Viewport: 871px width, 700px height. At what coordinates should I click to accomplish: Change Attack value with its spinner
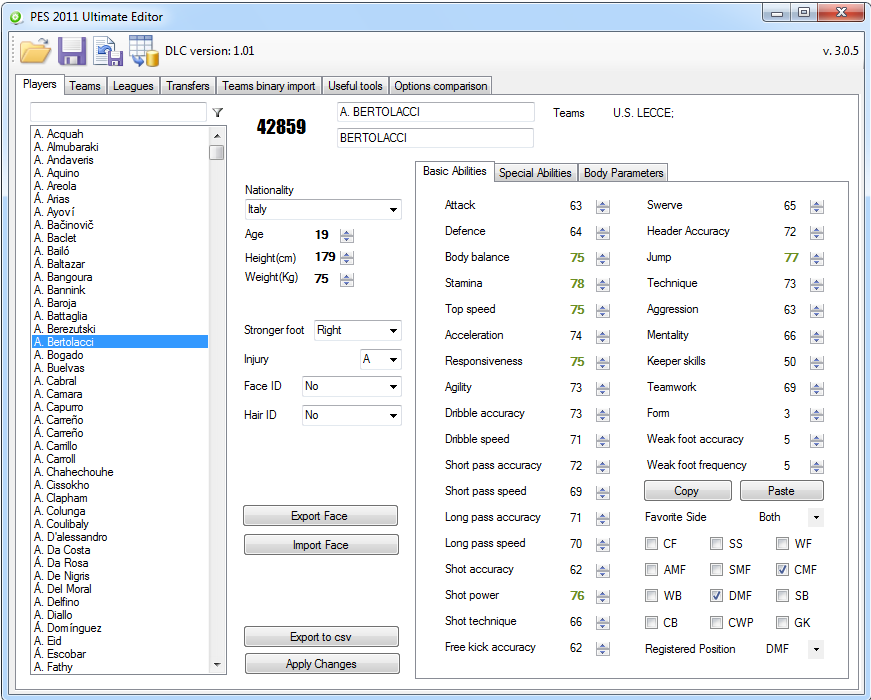603,207
